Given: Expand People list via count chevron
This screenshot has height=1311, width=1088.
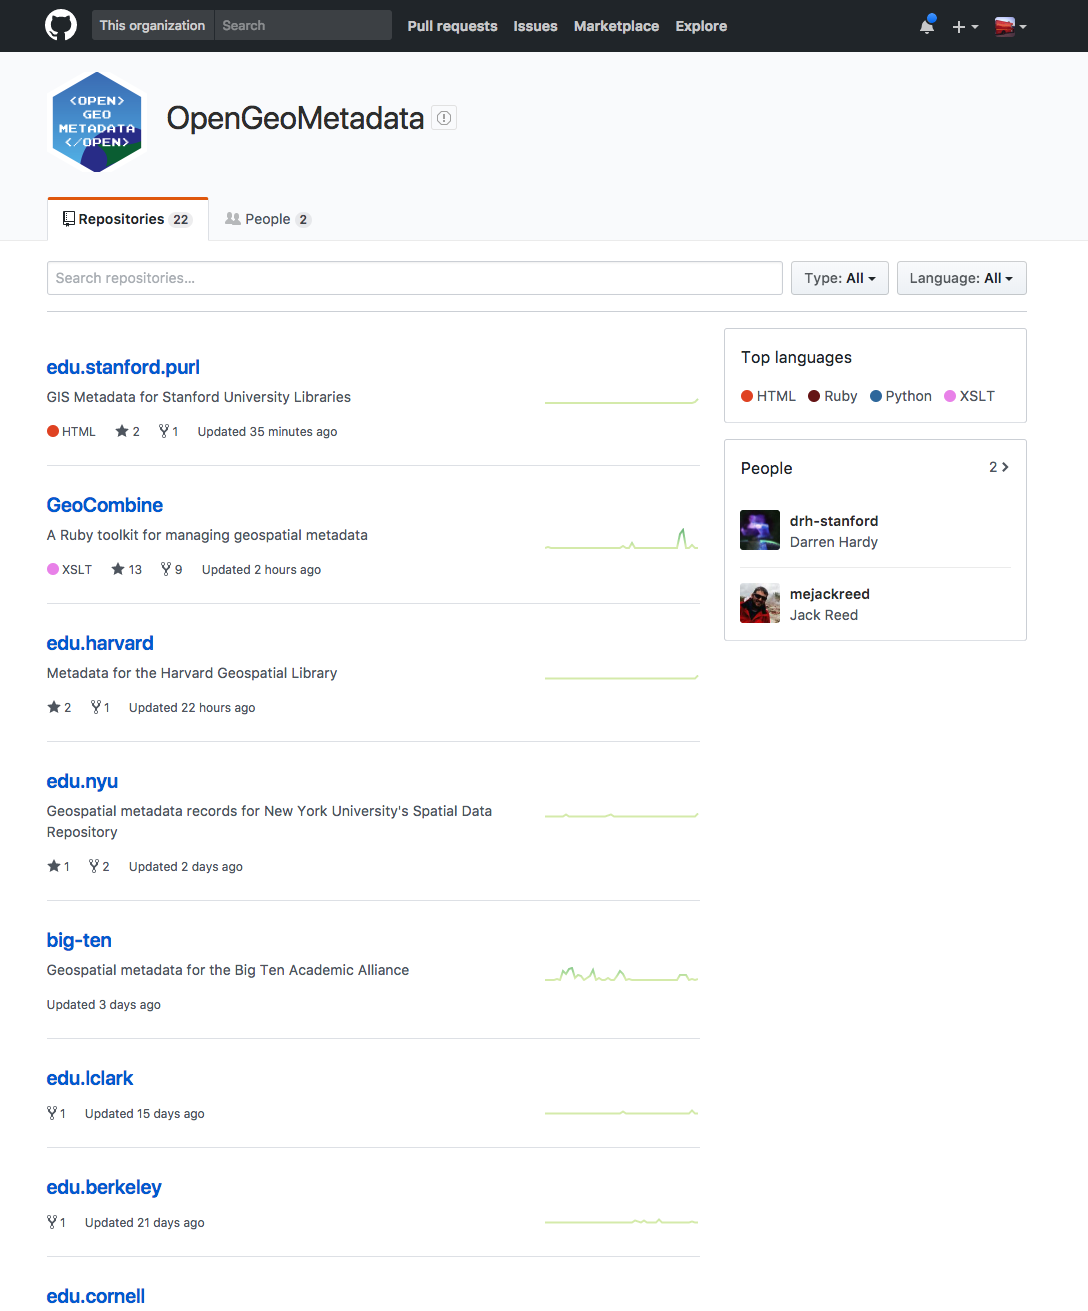Looking at the screenshot, I should (x=999, y=467).
